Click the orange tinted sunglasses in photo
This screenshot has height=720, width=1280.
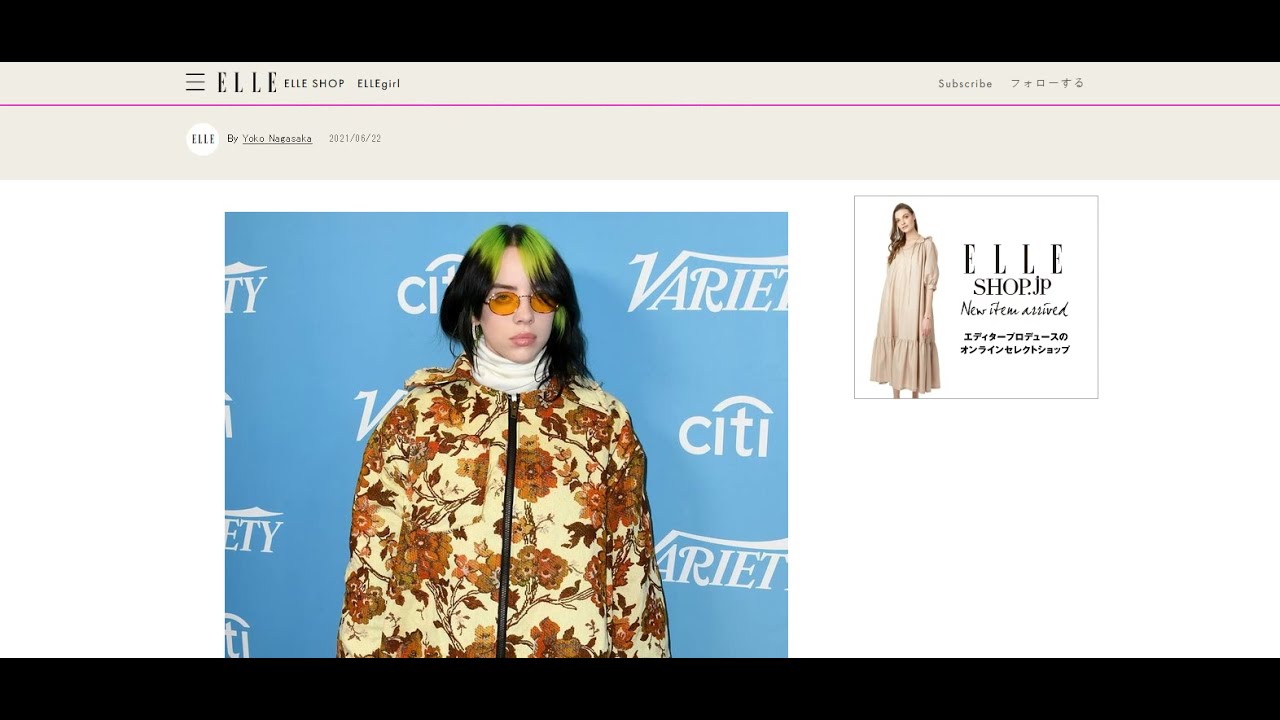coord(520,302)
